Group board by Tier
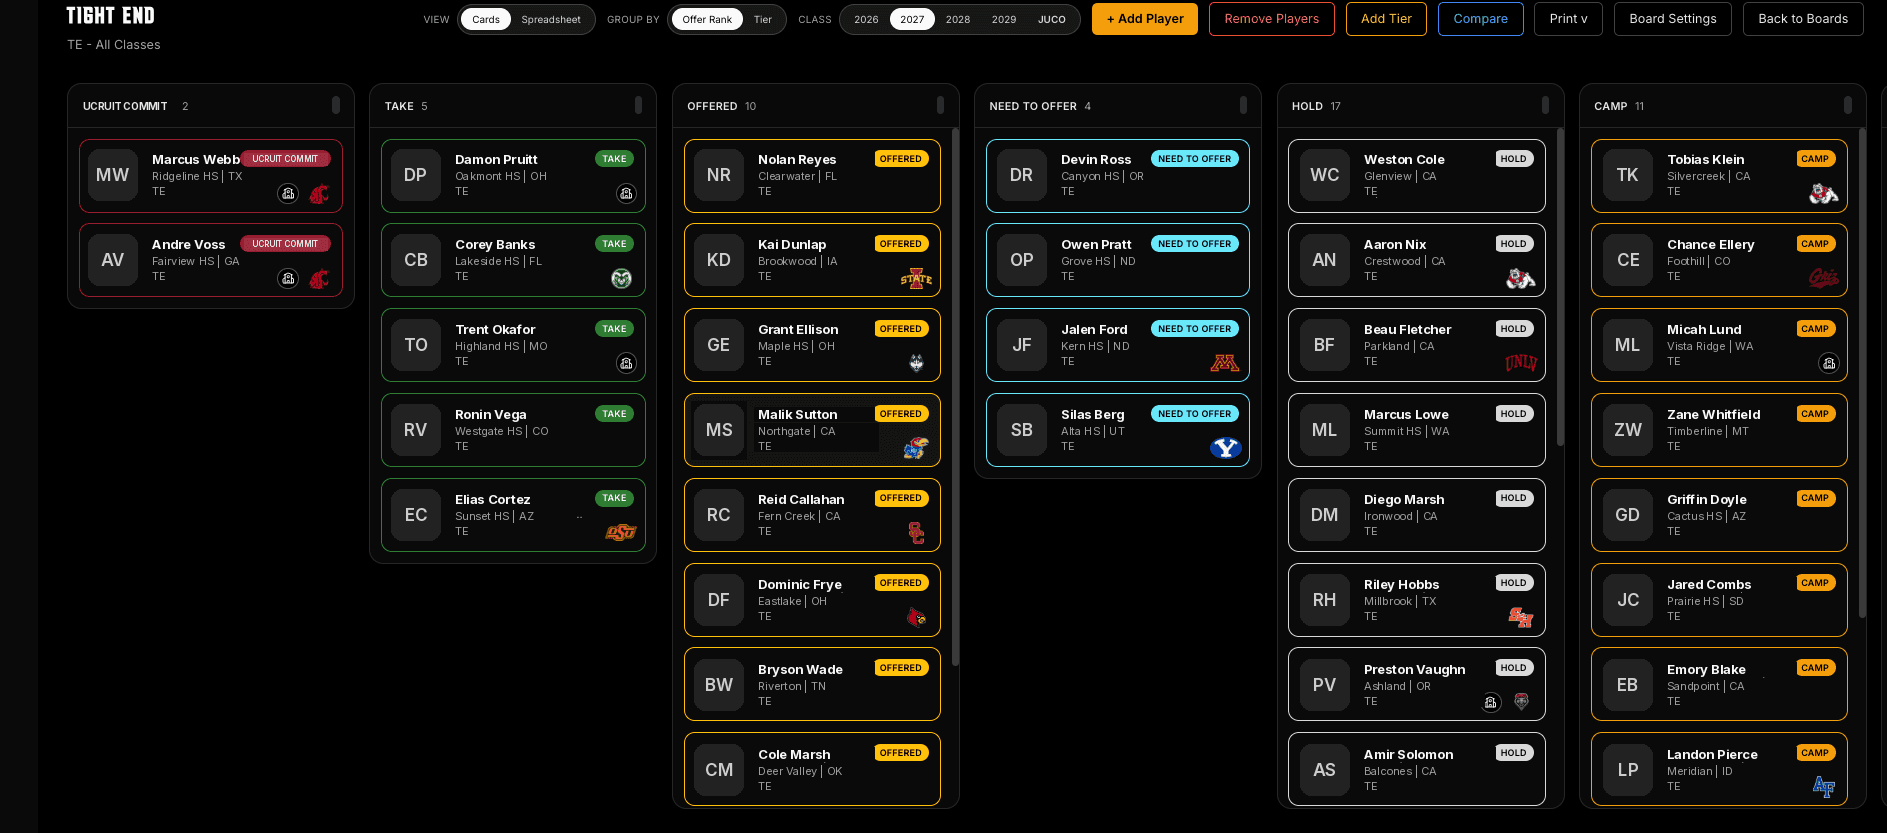Viewport: 1887px width, 833px height. coord(763,19)
